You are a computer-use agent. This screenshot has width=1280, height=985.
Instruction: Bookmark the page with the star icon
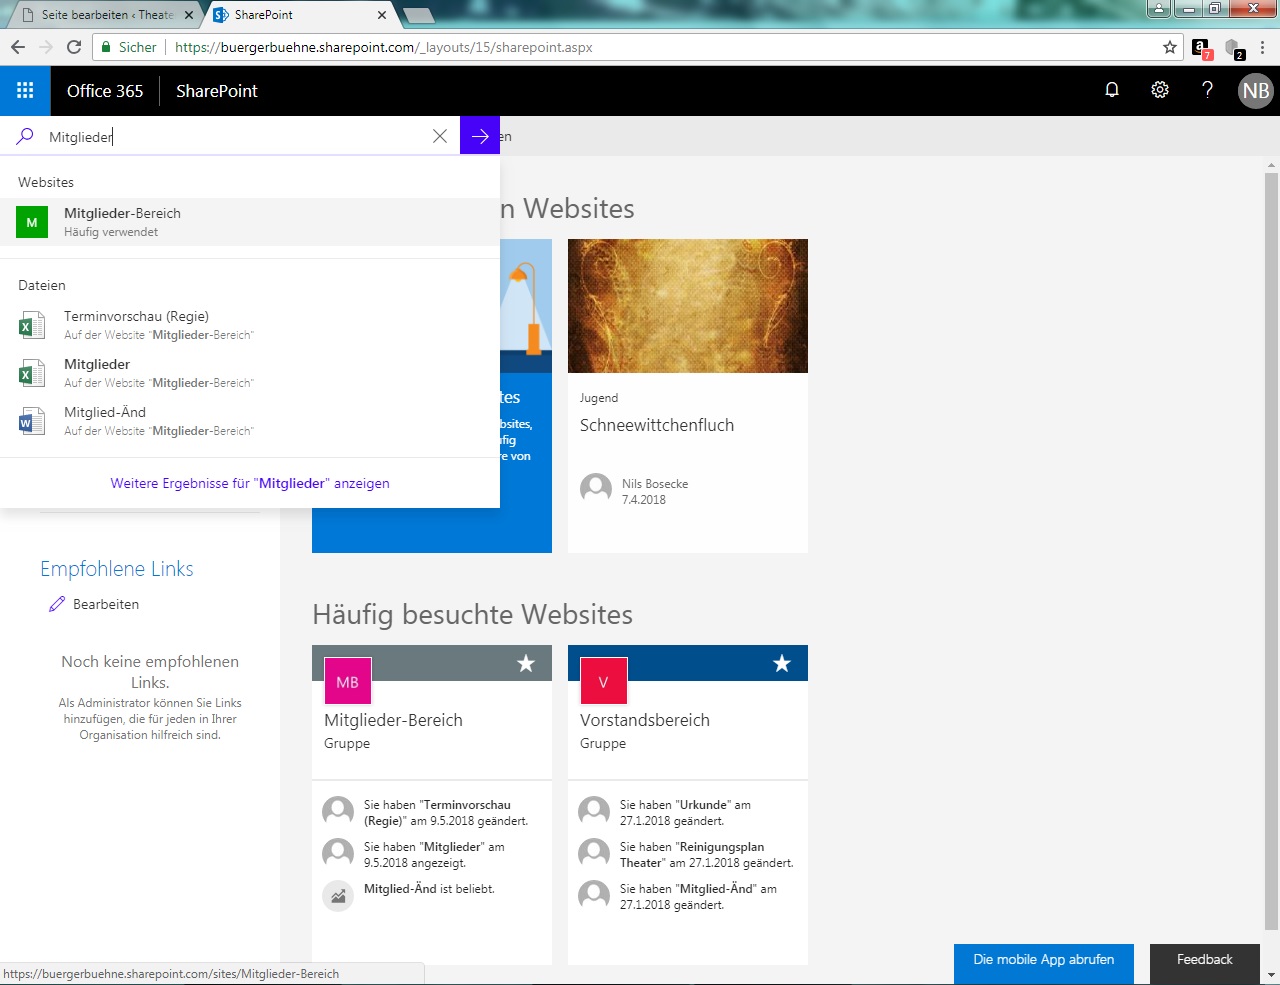(x=1169, y=47)
